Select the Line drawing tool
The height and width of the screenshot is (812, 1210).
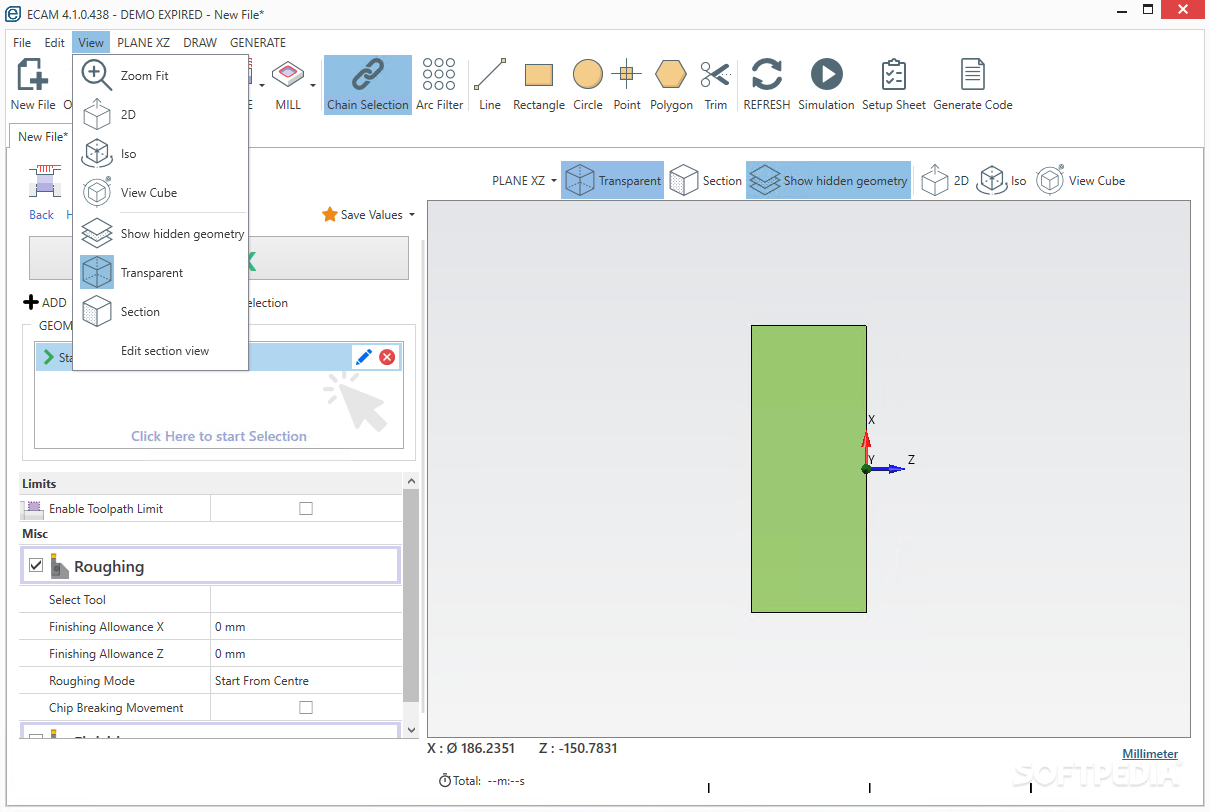[490, 84]
